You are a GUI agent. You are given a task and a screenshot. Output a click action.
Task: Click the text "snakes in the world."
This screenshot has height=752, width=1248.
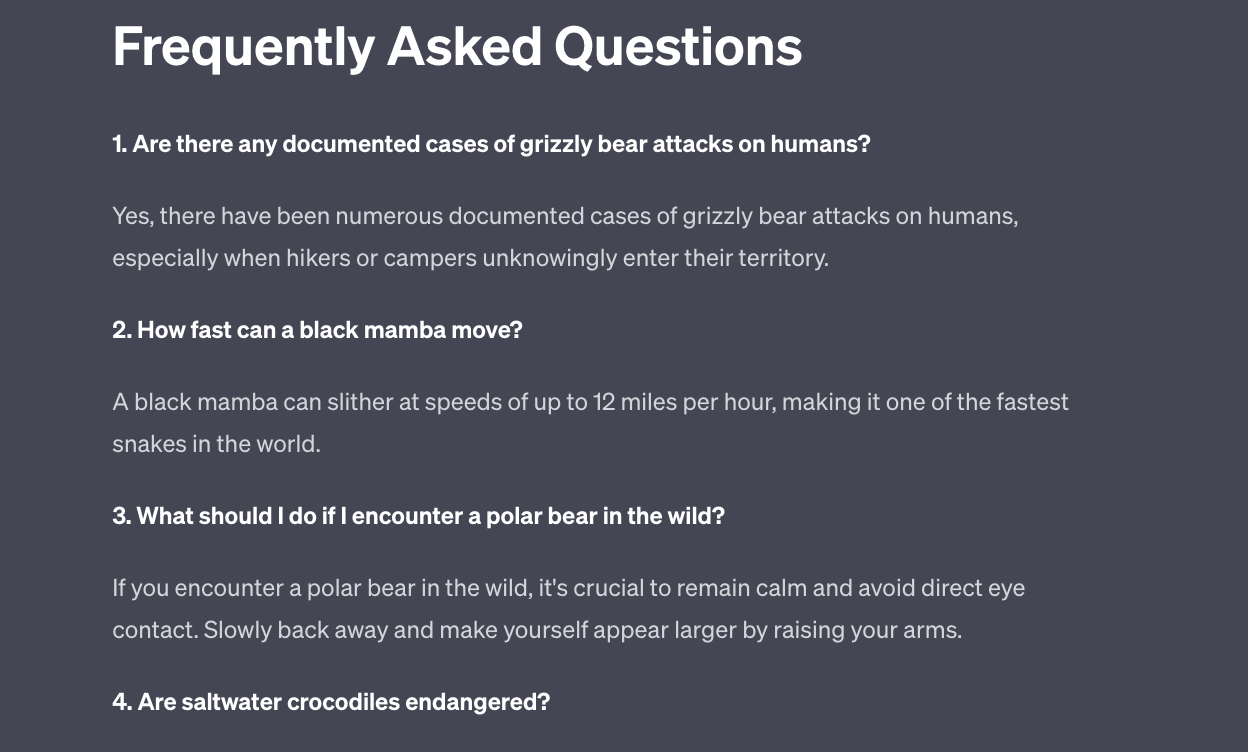[216, 444]
